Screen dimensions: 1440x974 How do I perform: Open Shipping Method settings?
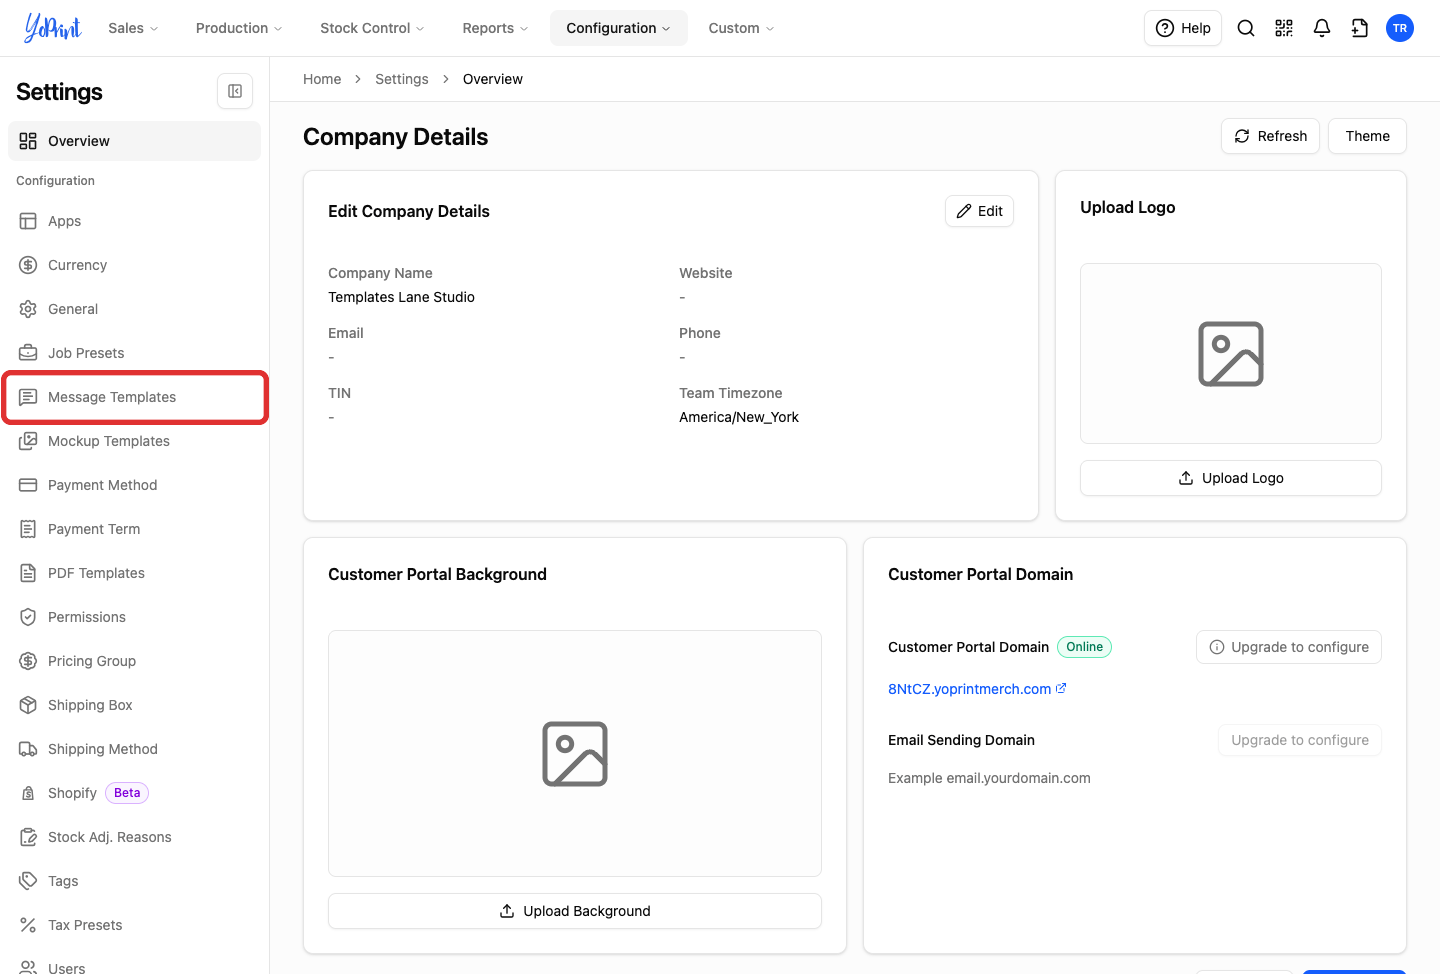[x=134, y=749]
